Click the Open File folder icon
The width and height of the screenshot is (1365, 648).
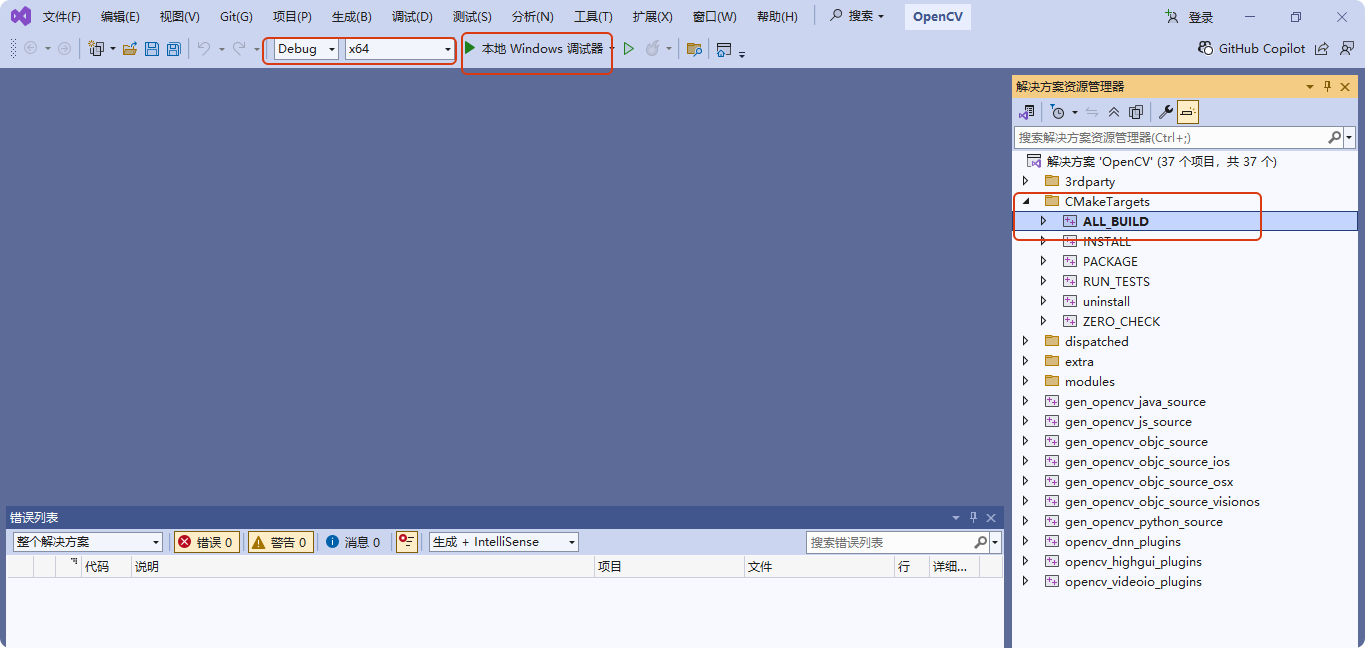click(130, 48)
